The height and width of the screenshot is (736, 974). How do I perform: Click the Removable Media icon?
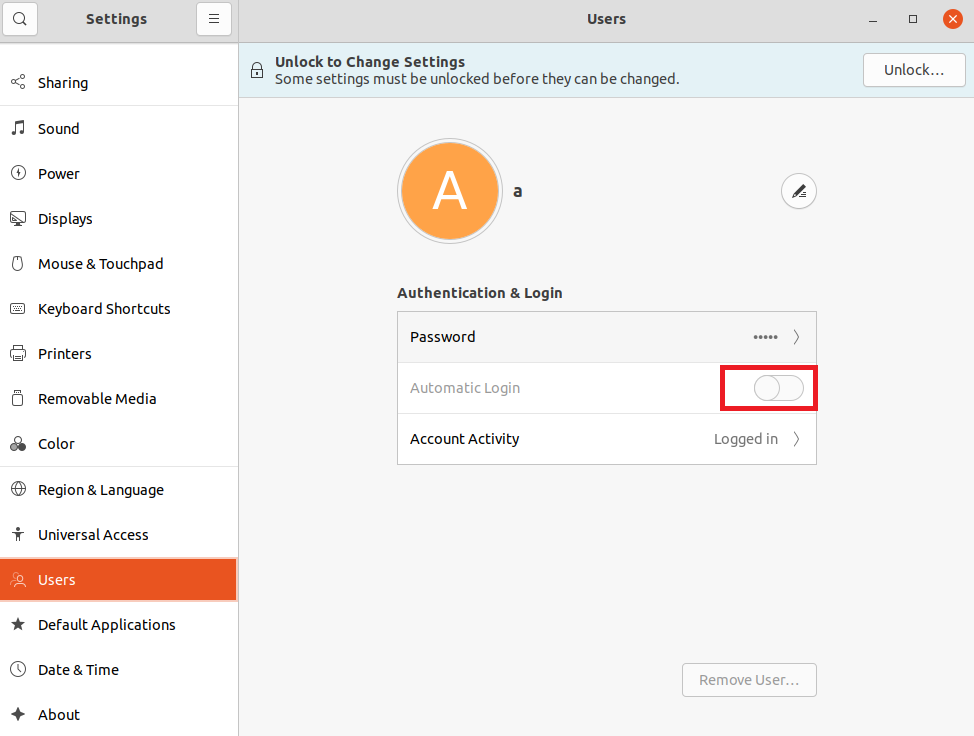17,398
